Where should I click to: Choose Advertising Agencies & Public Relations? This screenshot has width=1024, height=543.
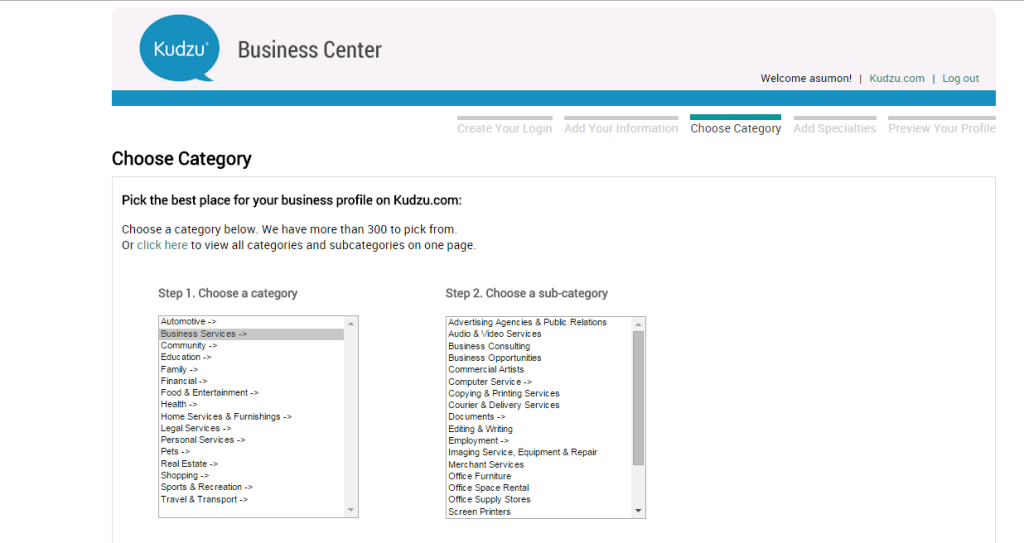[x=539, y=322]
